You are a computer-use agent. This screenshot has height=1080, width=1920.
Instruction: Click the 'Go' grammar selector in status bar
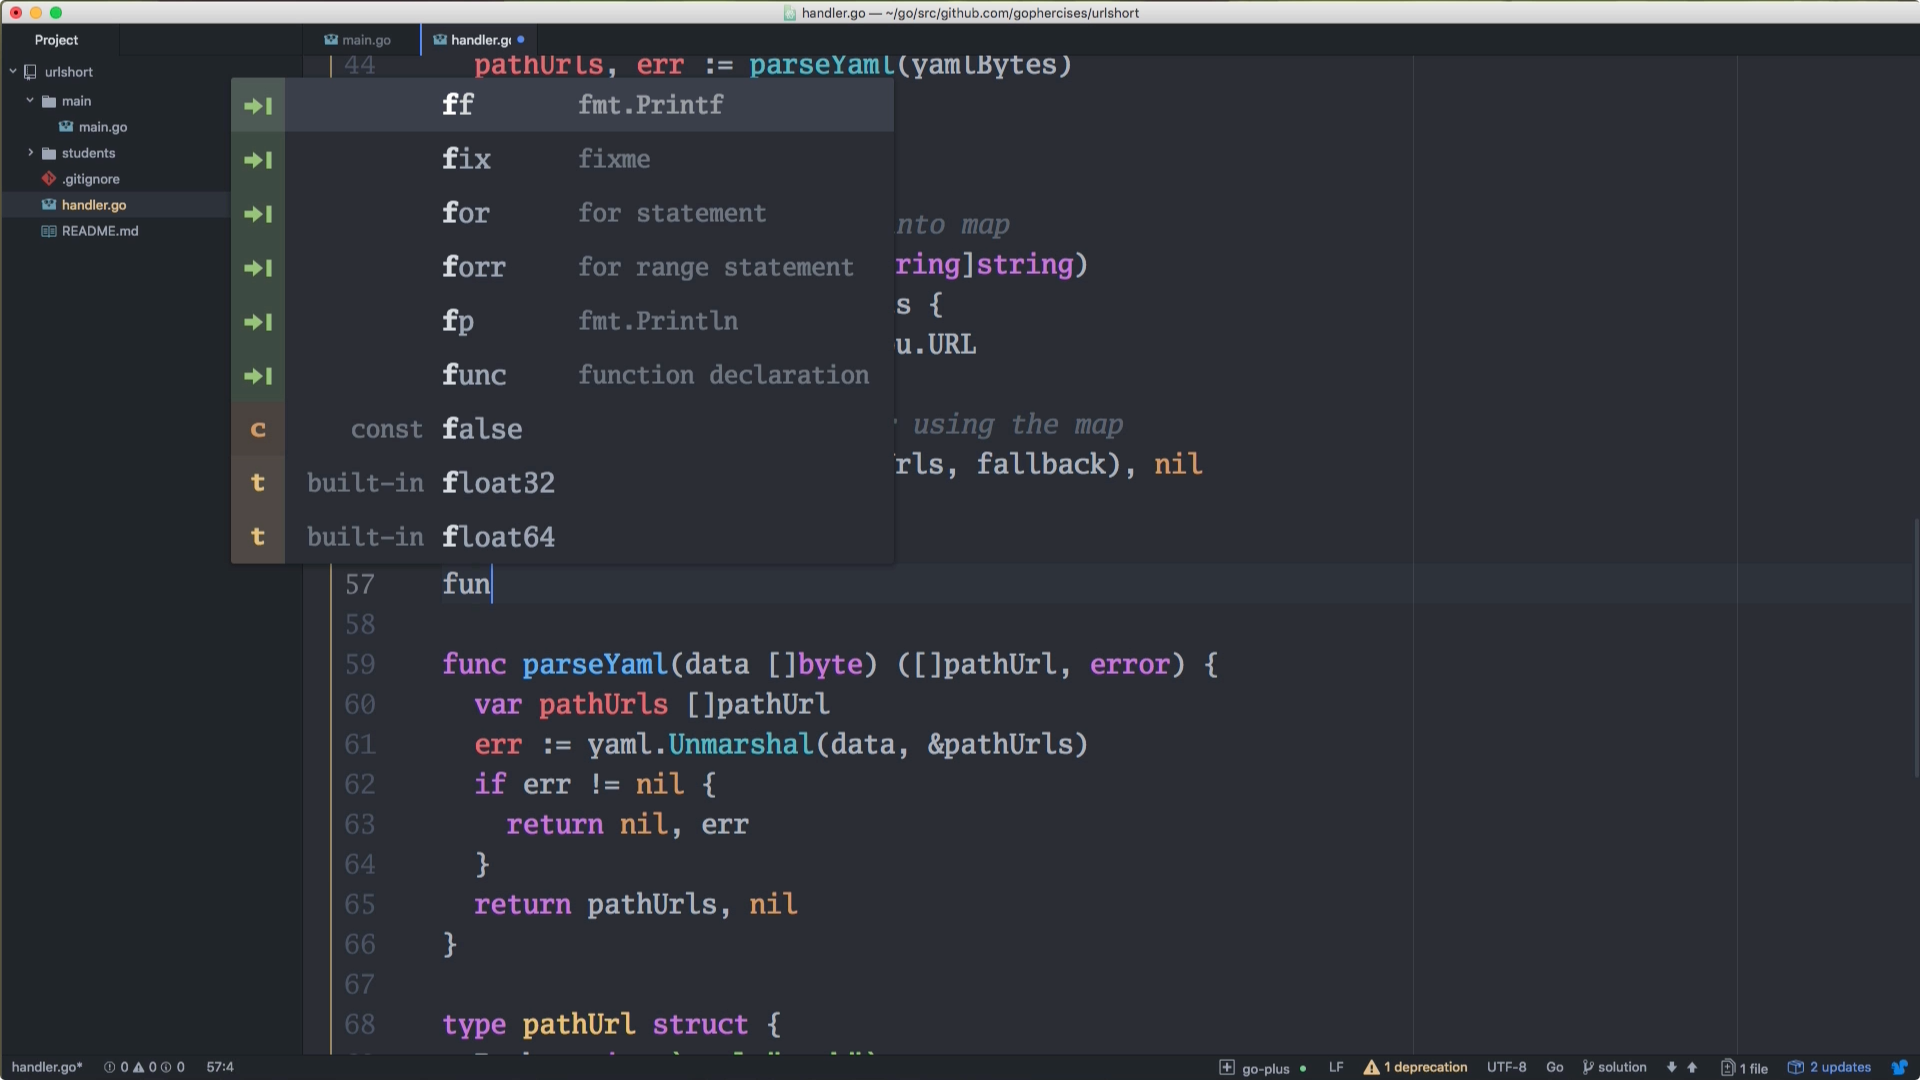(1556, 1067)
